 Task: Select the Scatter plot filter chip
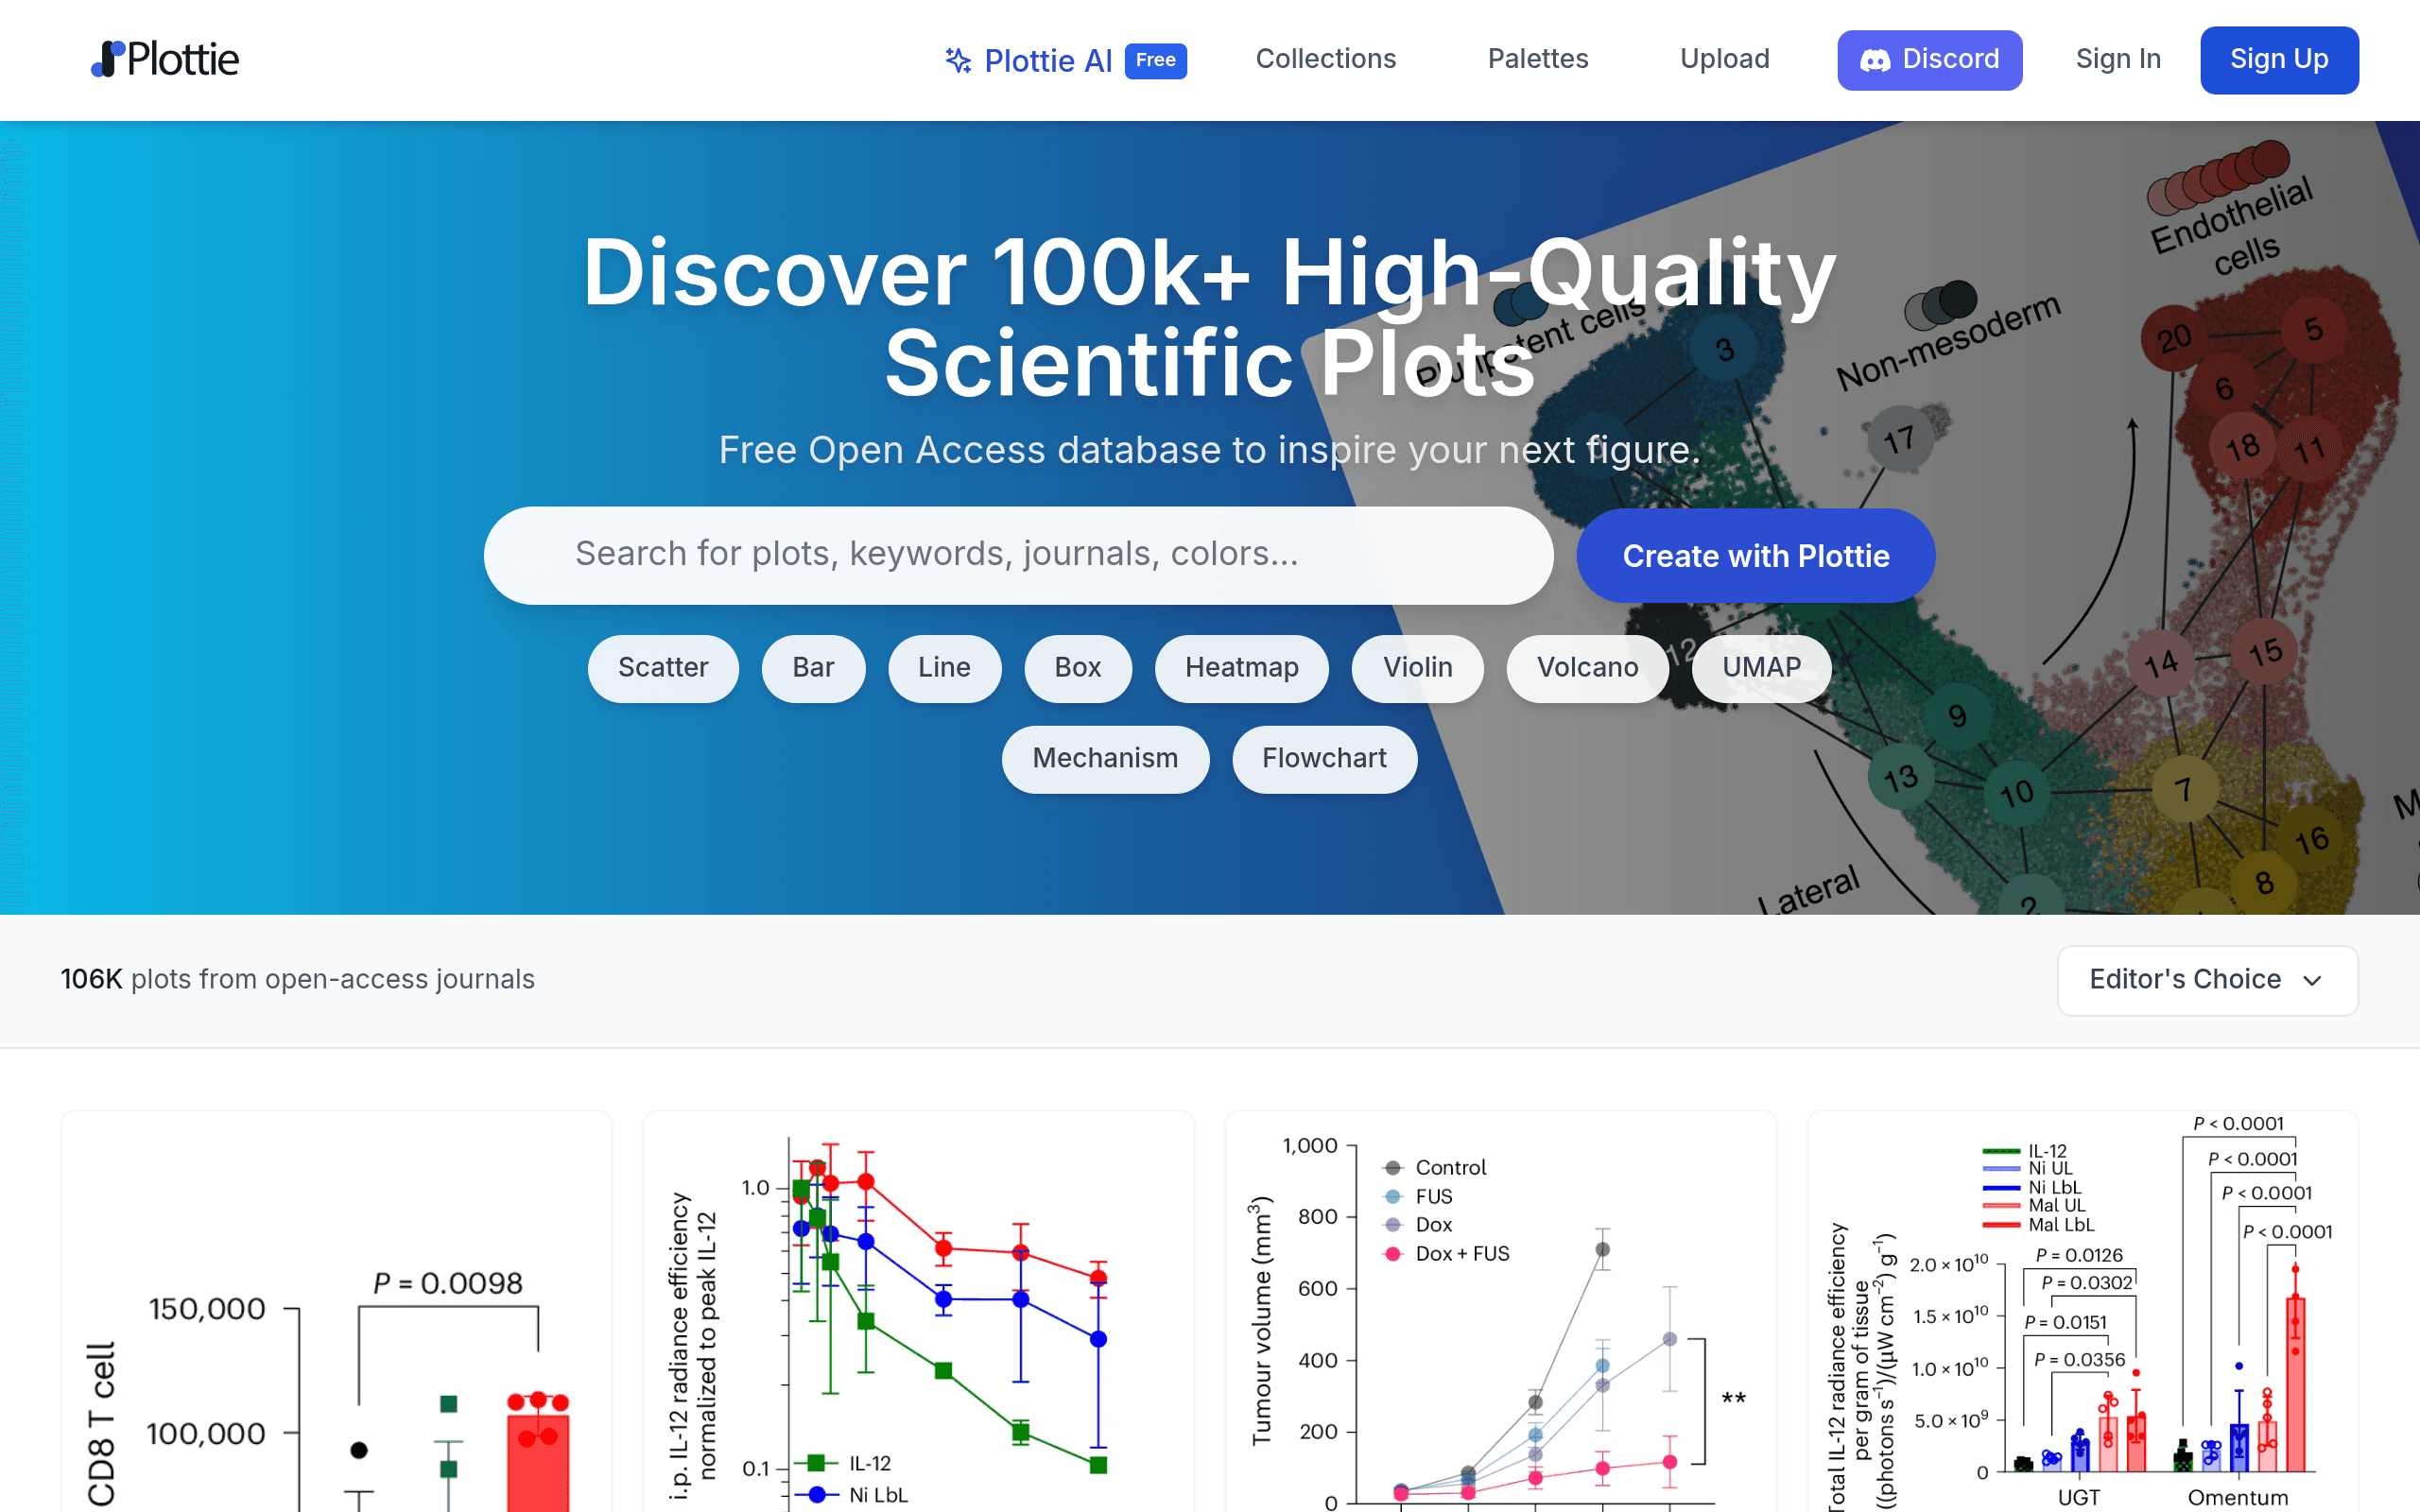tap(663, 668)
